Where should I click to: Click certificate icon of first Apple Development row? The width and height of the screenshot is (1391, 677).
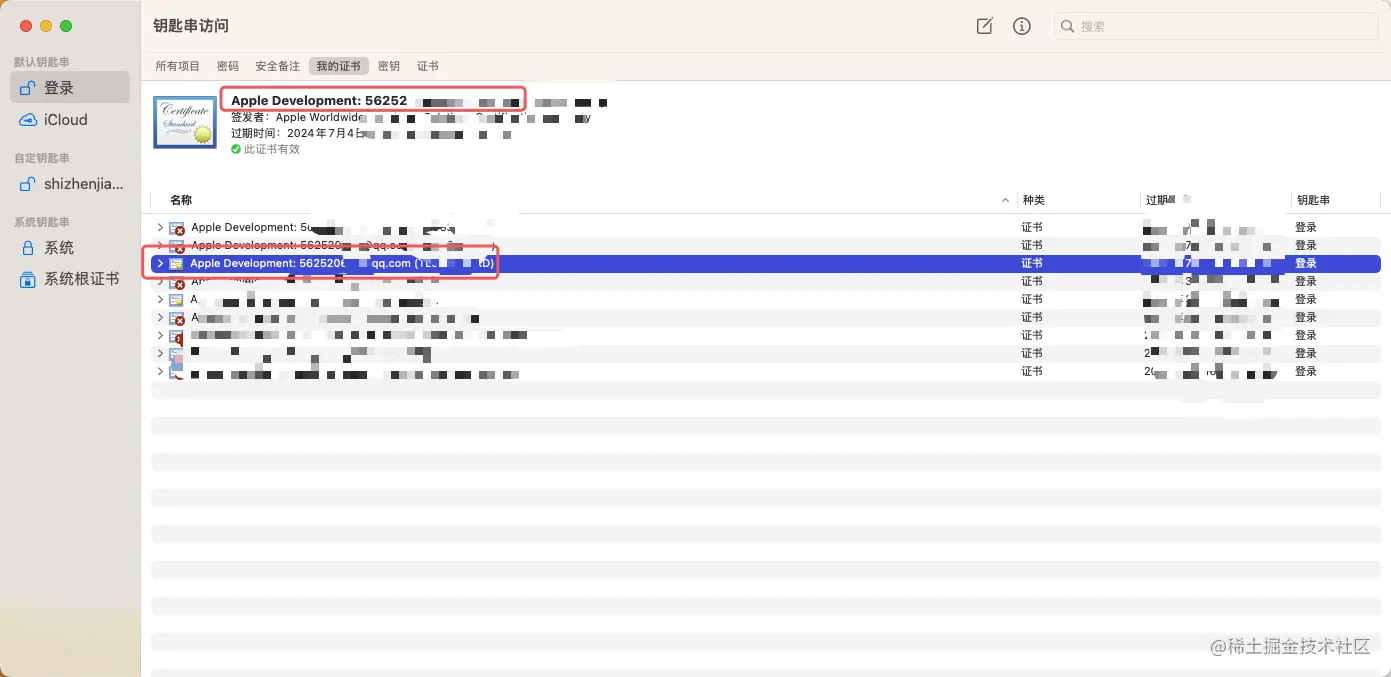pos(177,228)
